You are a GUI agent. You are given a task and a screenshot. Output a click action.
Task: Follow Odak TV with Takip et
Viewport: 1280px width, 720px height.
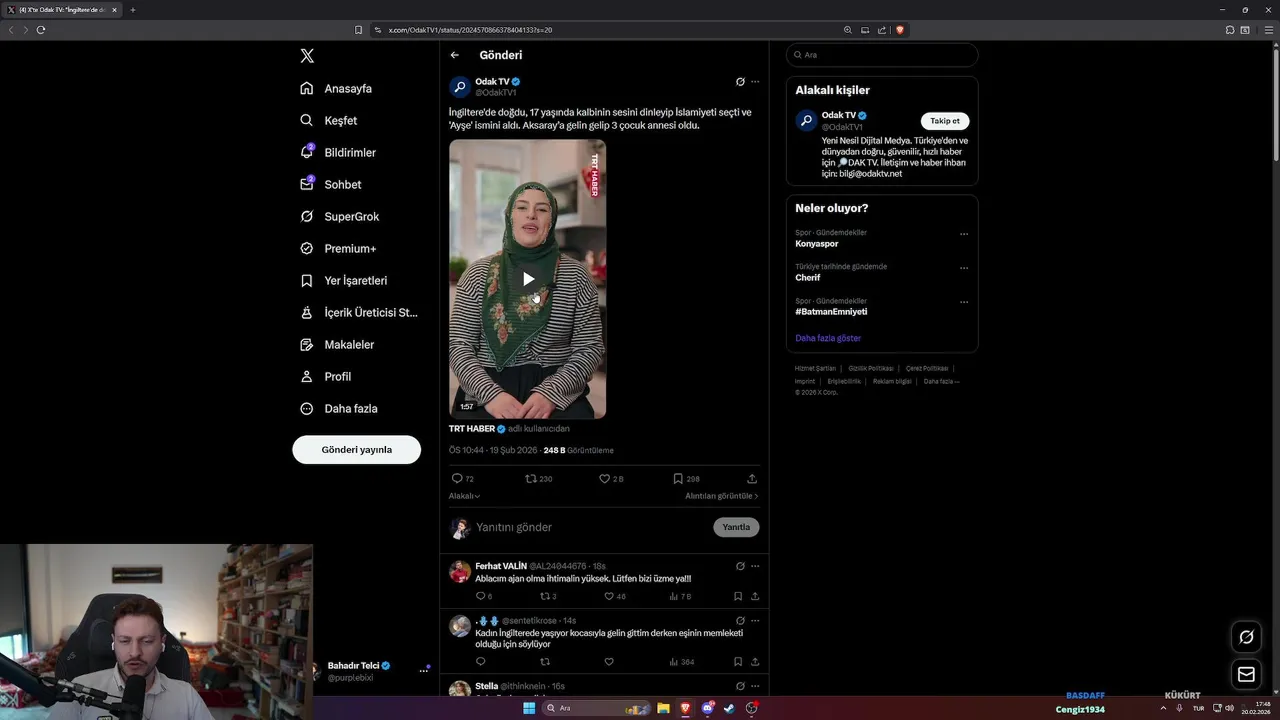[x=944, y=121]
